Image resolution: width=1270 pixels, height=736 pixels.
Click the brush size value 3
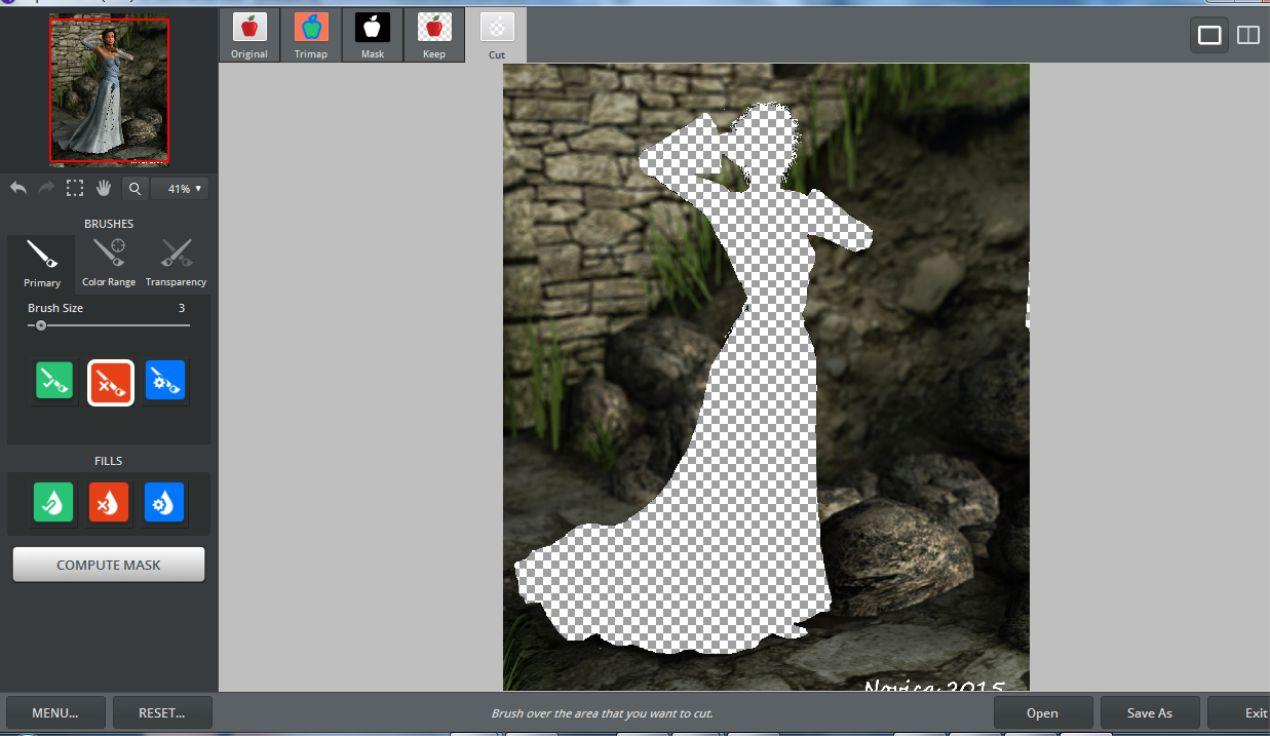click(181, 308)
